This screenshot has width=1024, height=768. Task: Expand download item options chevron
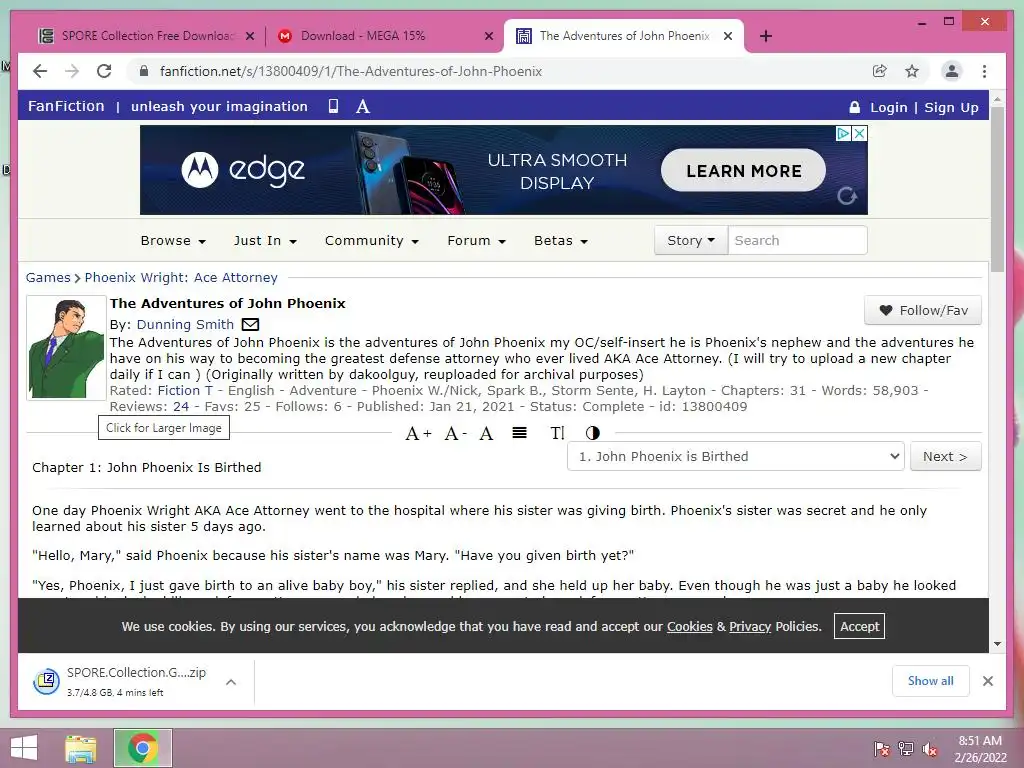click(x=231, y=682)
